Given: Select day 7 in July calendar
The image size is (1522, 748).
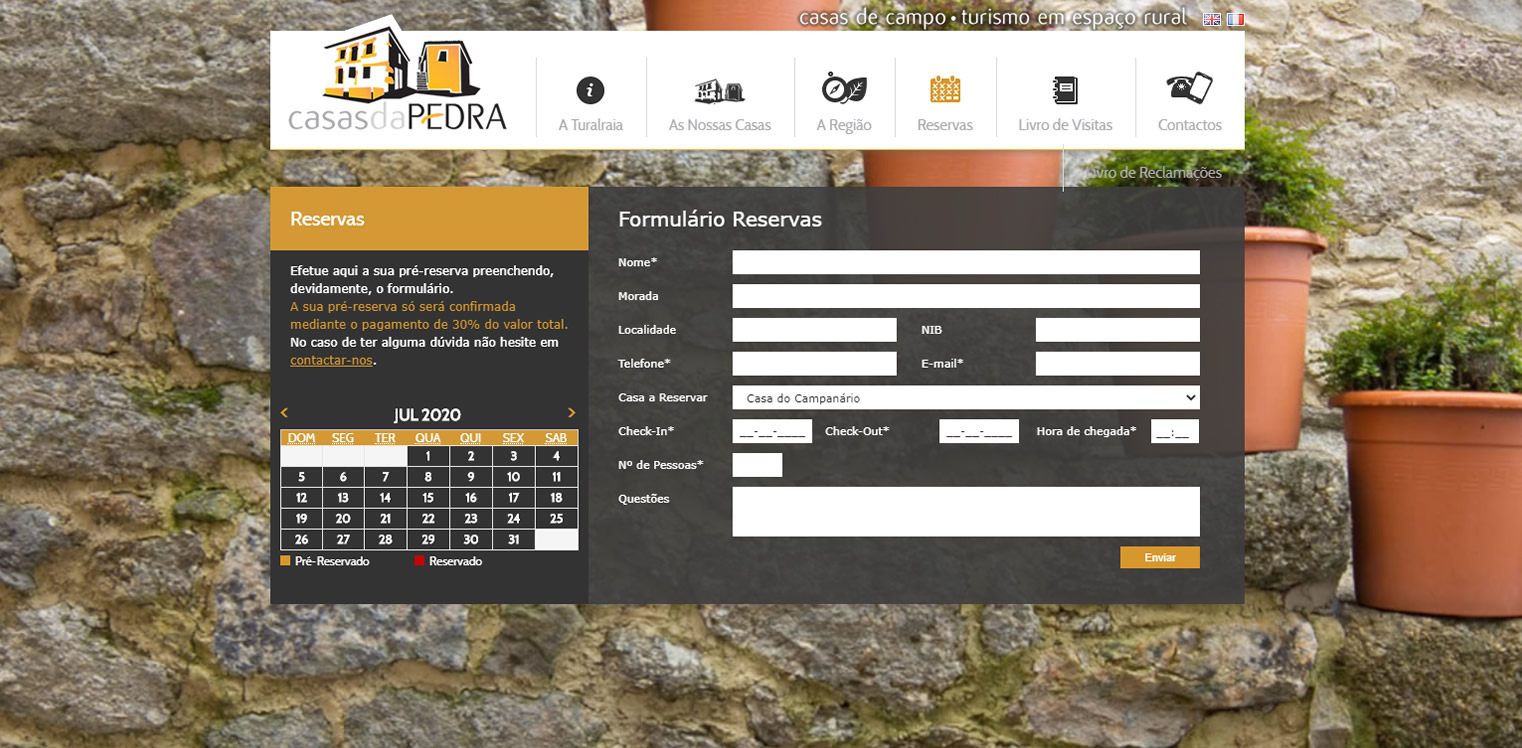Looking at the screenshot, I should click(x=385, y=477).
